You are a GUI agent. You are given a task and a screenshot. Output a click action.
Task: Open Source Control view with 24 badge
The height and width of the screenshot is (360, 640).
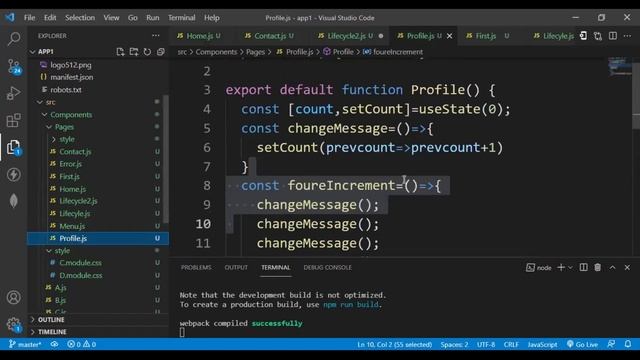14,66
